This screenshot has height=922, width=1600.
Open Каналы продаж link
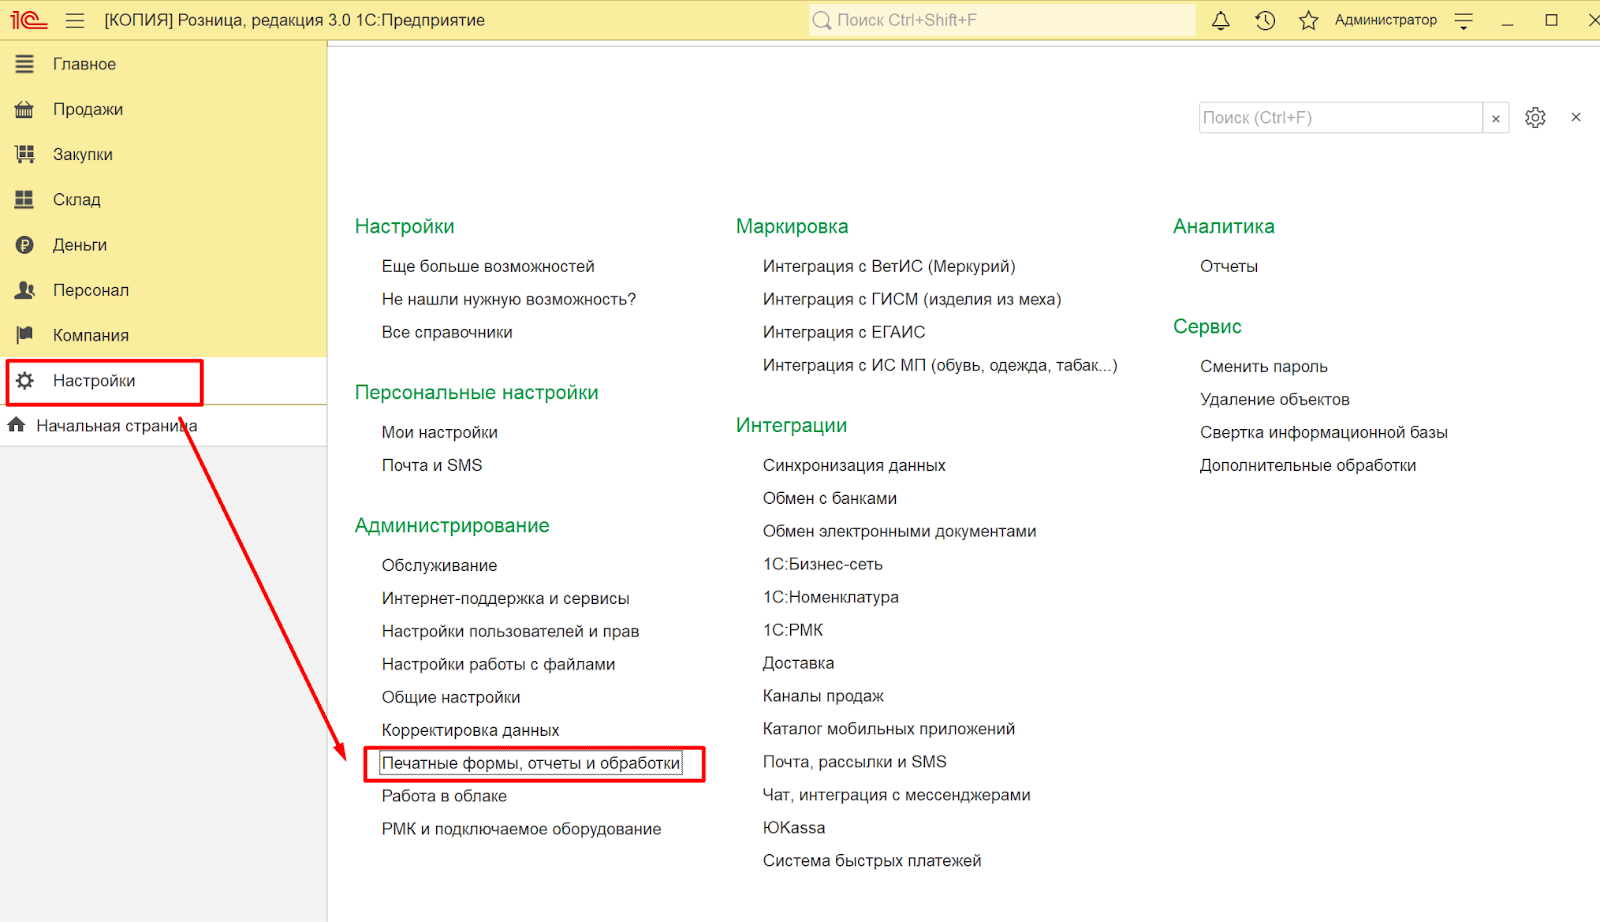pos(823,696)
